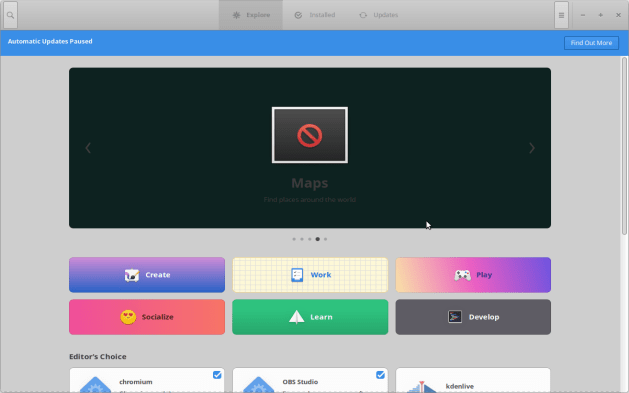Click the Work checklist icon
The height and width of the screenshot is (393, 629).
(297, 275)
